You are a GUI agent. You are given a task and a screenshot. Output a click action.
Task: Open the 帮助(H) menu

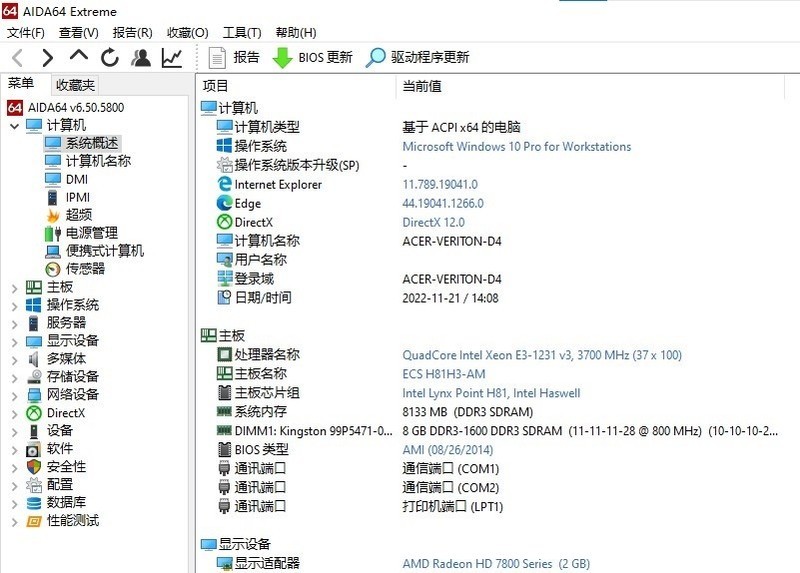[296, 33]
